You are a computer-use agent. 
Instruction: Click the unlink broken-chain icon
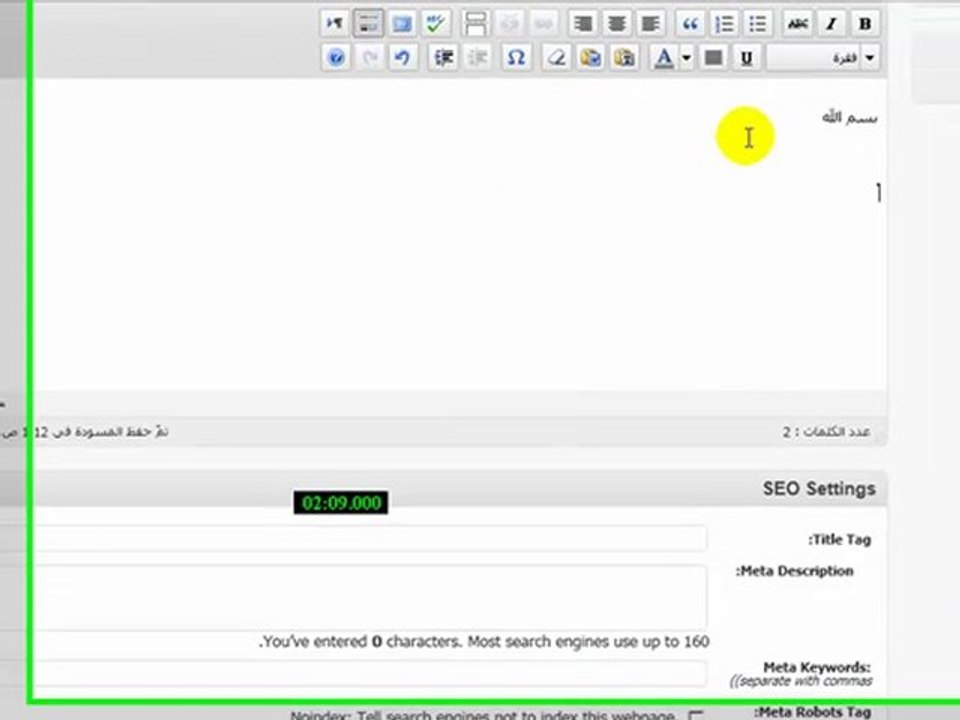(x=509, y=24)
